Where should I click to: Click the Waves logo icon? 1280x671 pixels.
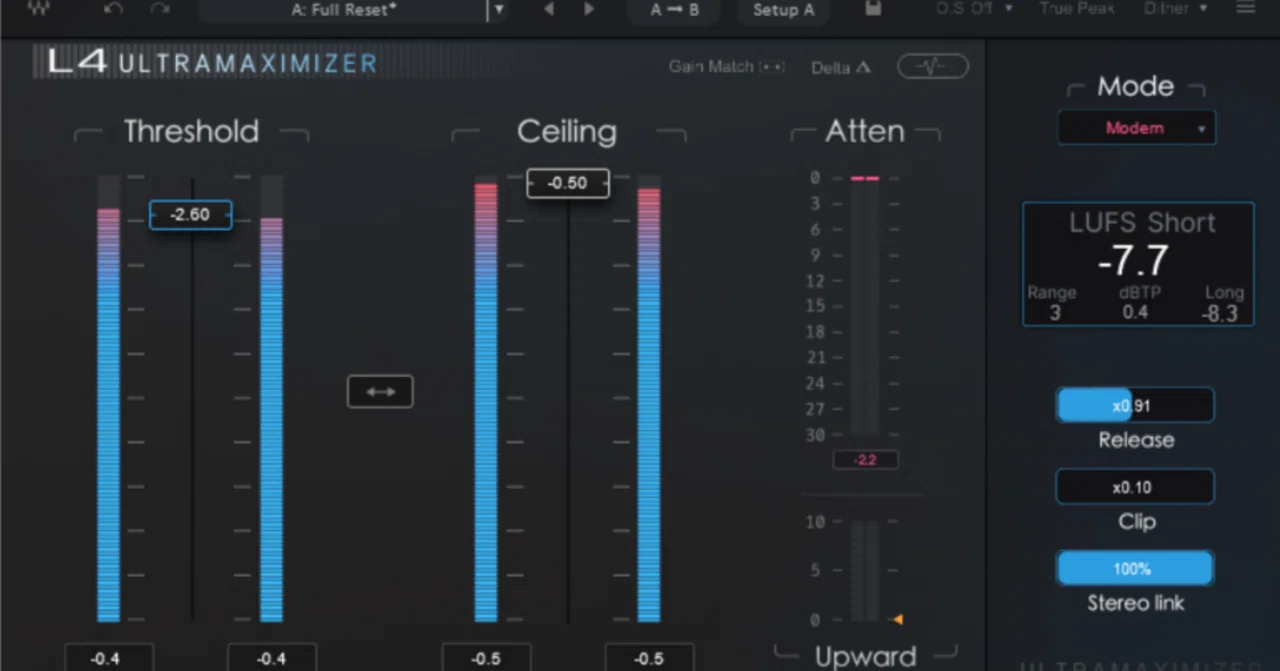(39, 8)
